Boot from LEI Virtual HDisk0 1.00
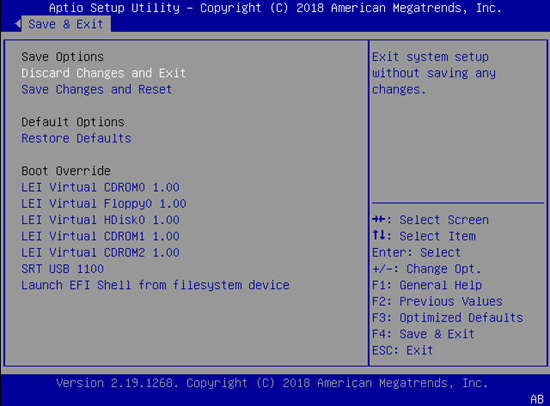Image resolution: width=550 pixels, height=406 pixels. pyautogui.click(x=100, y=220)
